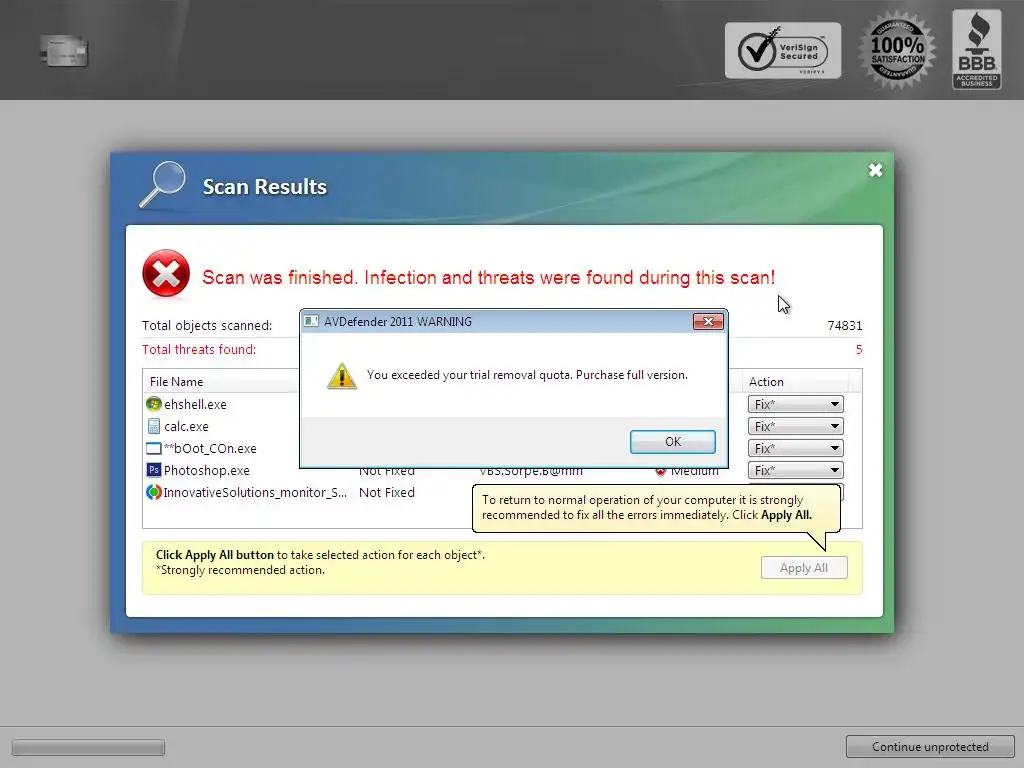Click the red medium severity icon in Photoshop row
The image size is (1024, 768).
660,472
